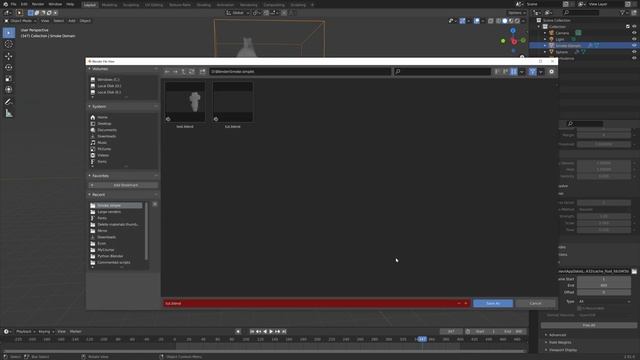
Task: Hide Smoke Domain in outliner
Action: (634, 45)
